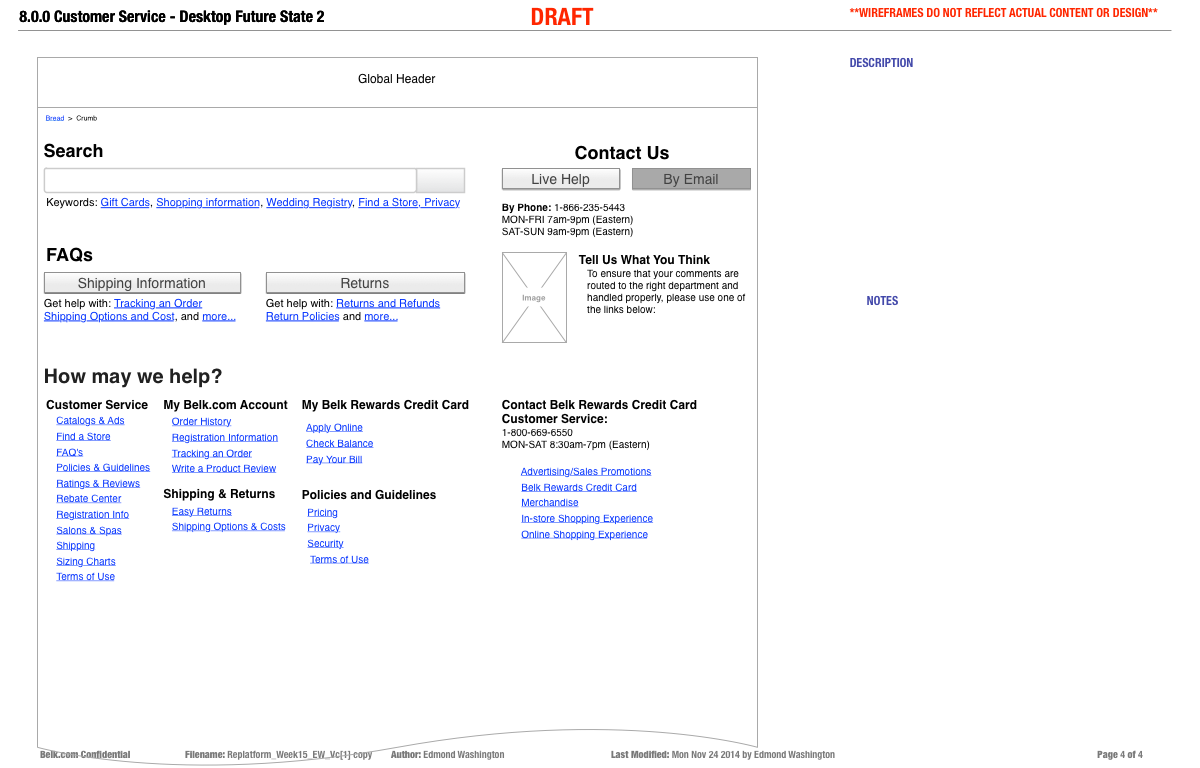Click the Gift Cards keyword link

(x=125, y=202)
